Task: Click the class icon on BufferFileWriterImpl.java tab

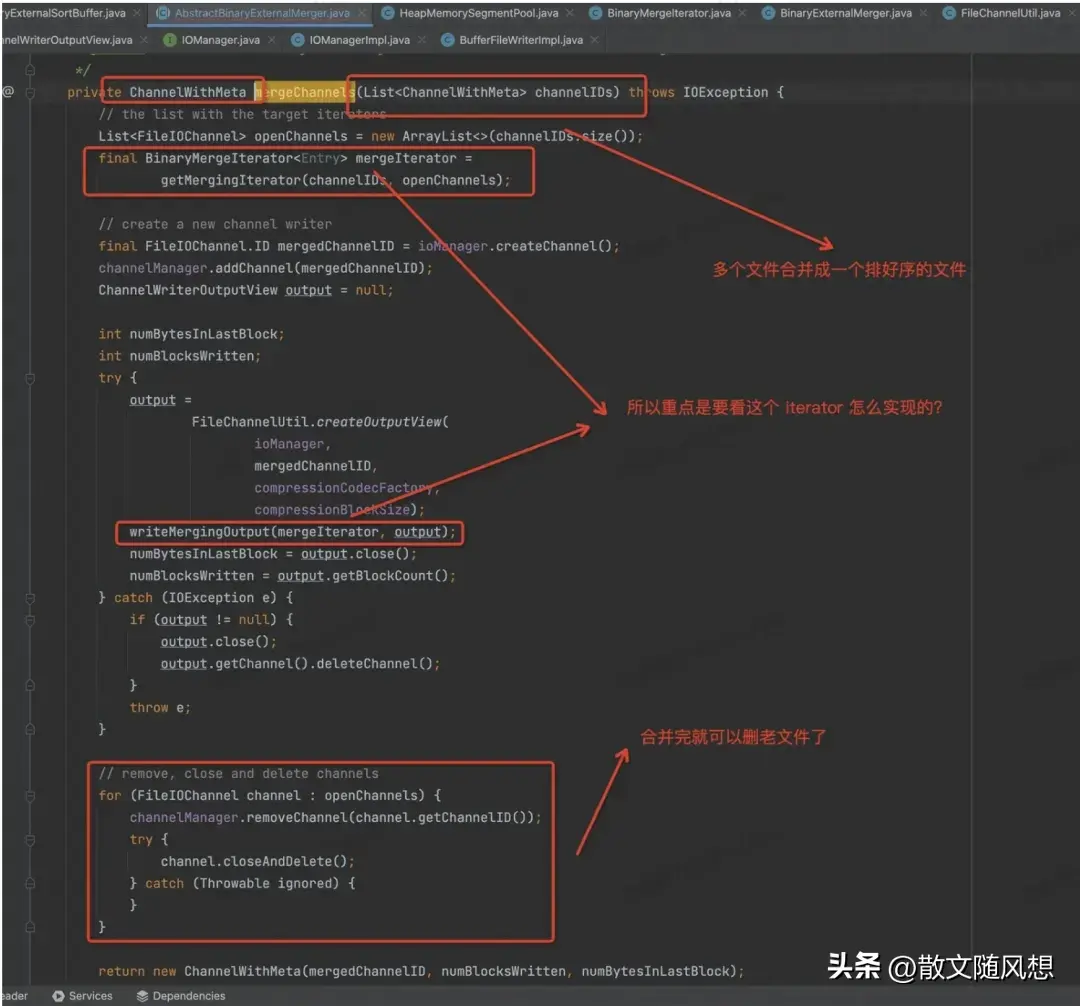Action: point(448,40)
